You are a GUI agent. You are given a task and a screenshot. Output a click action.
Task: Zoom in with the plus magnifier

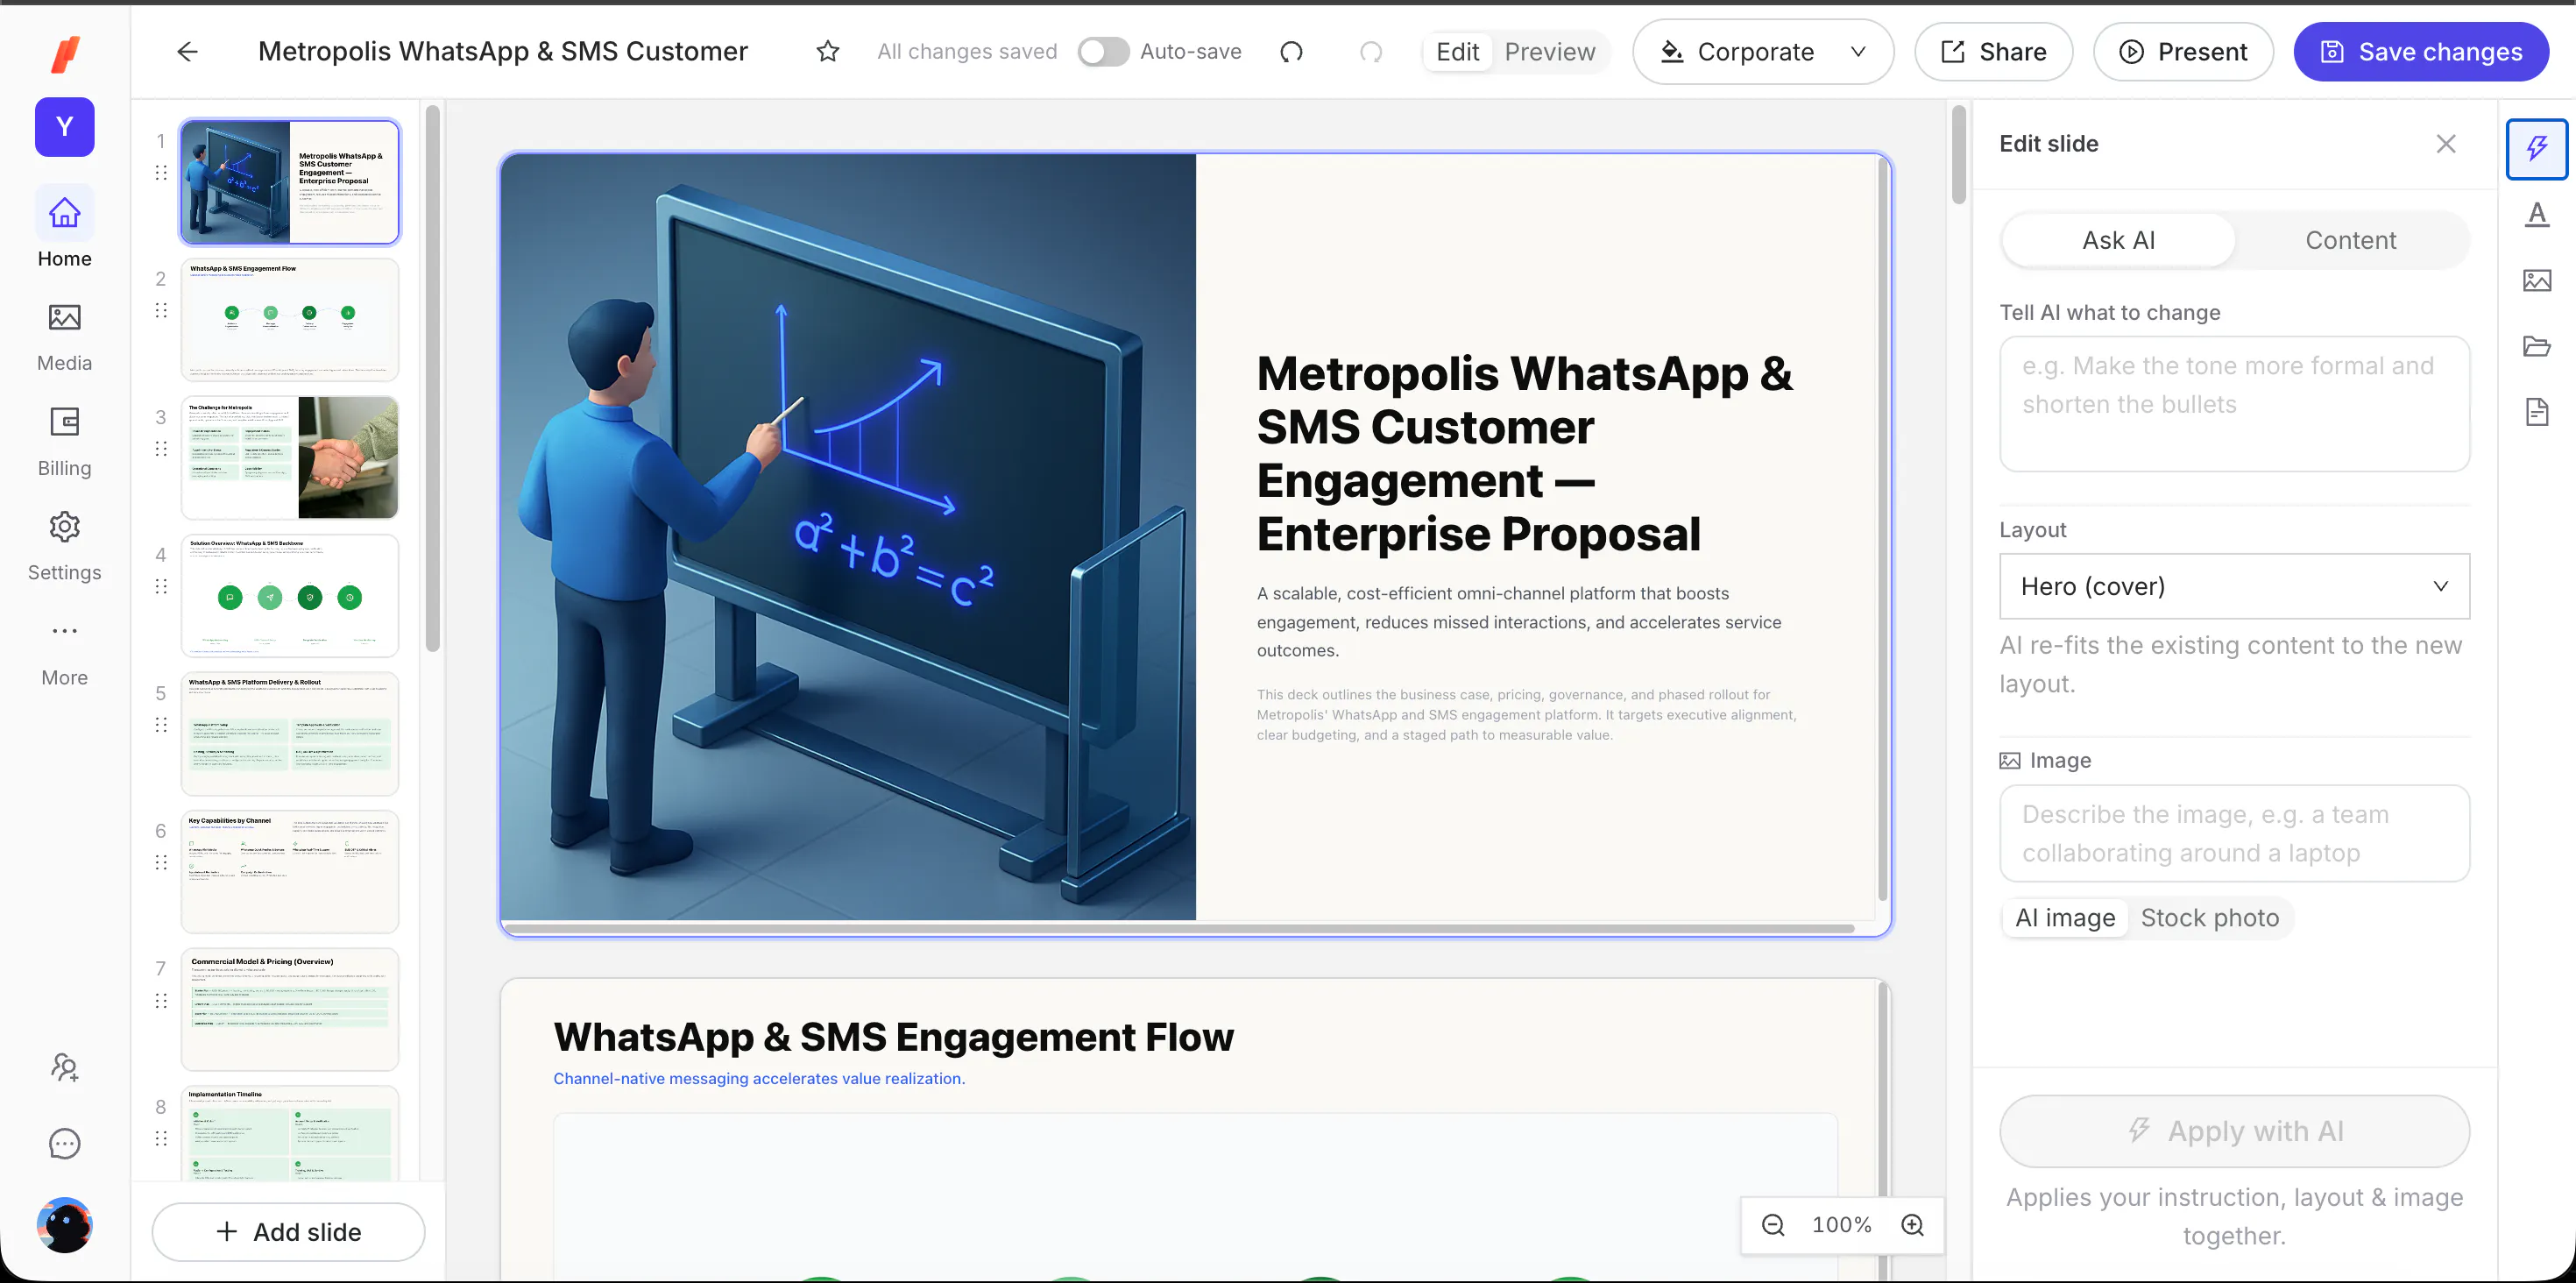point(1912,1225)
